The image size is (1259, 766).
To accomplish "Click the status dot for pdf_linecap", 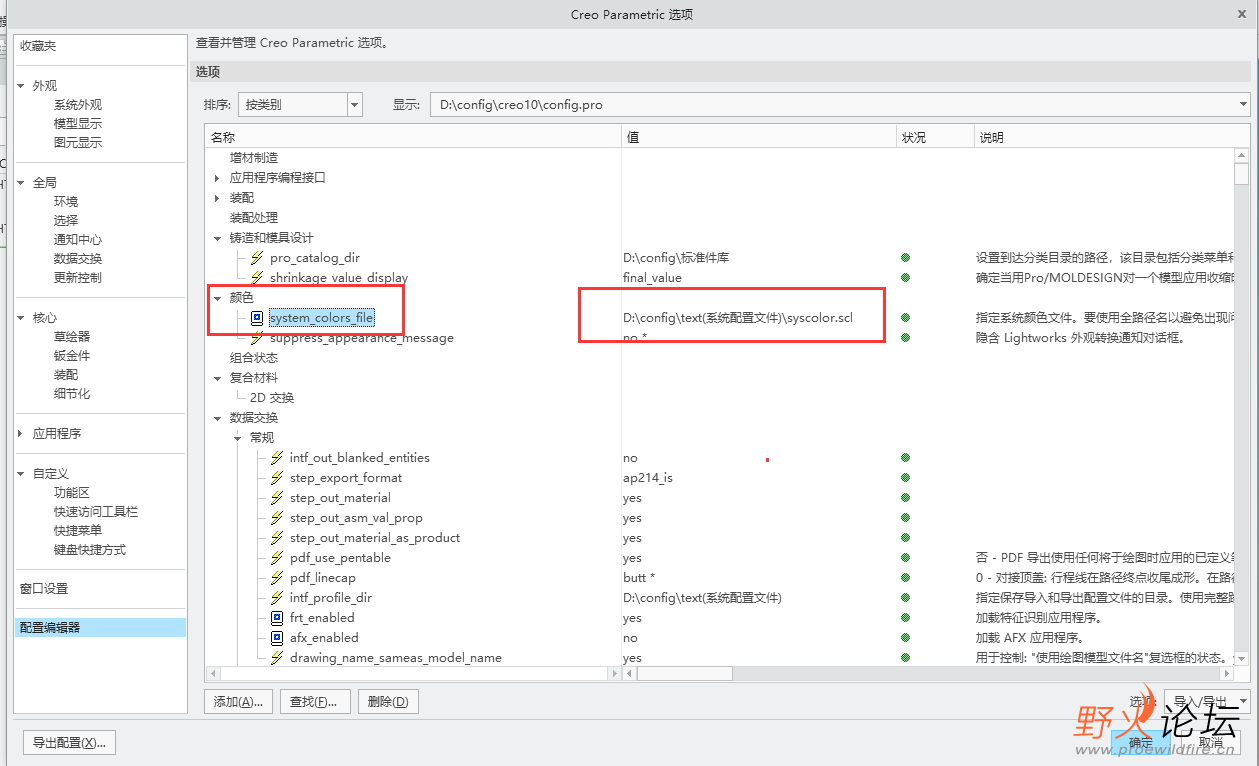I will pos(906,578).
